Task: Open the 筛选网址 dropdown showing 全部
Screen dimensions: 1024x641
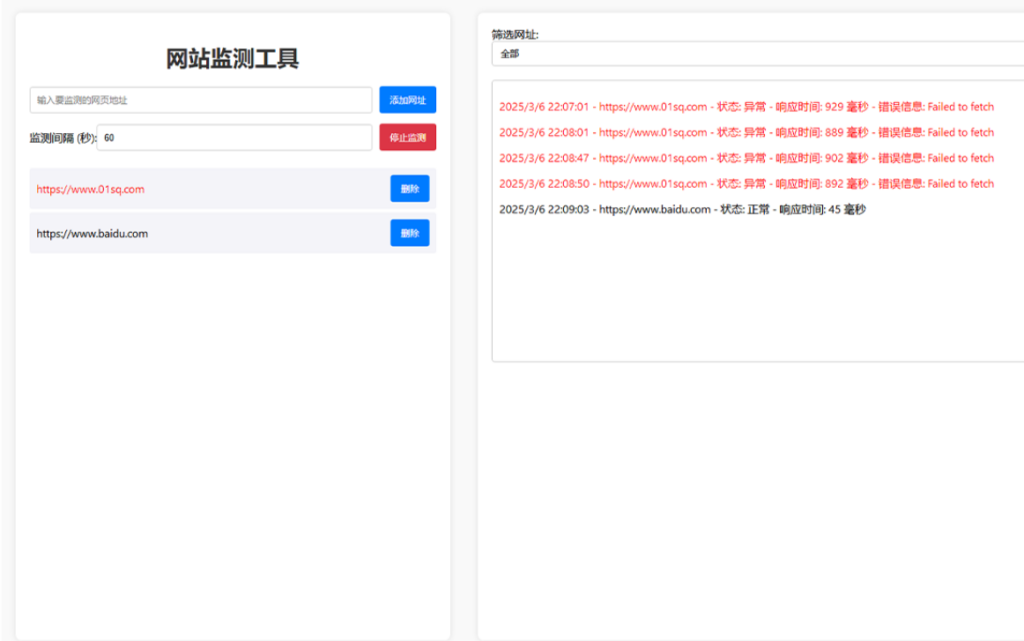Action: pos(757,54)
